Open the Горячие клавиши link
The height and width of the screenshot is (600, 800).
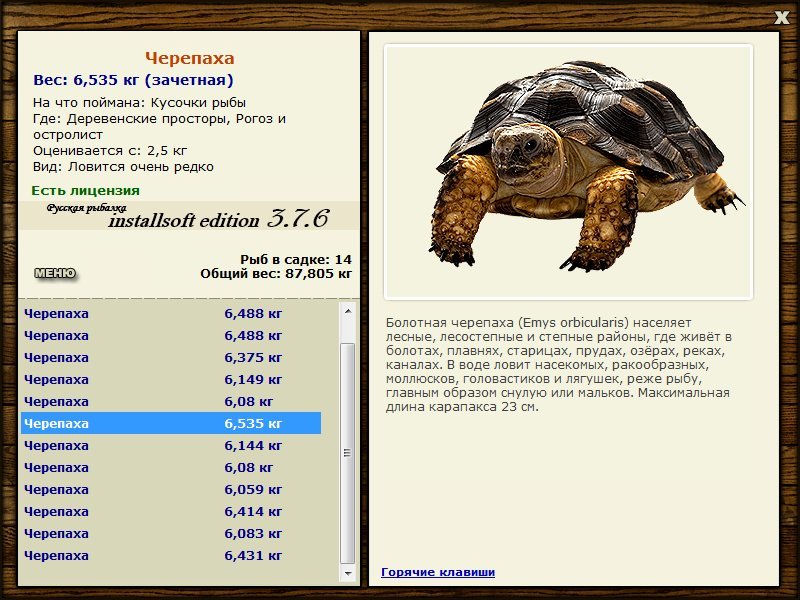point(438,572)
